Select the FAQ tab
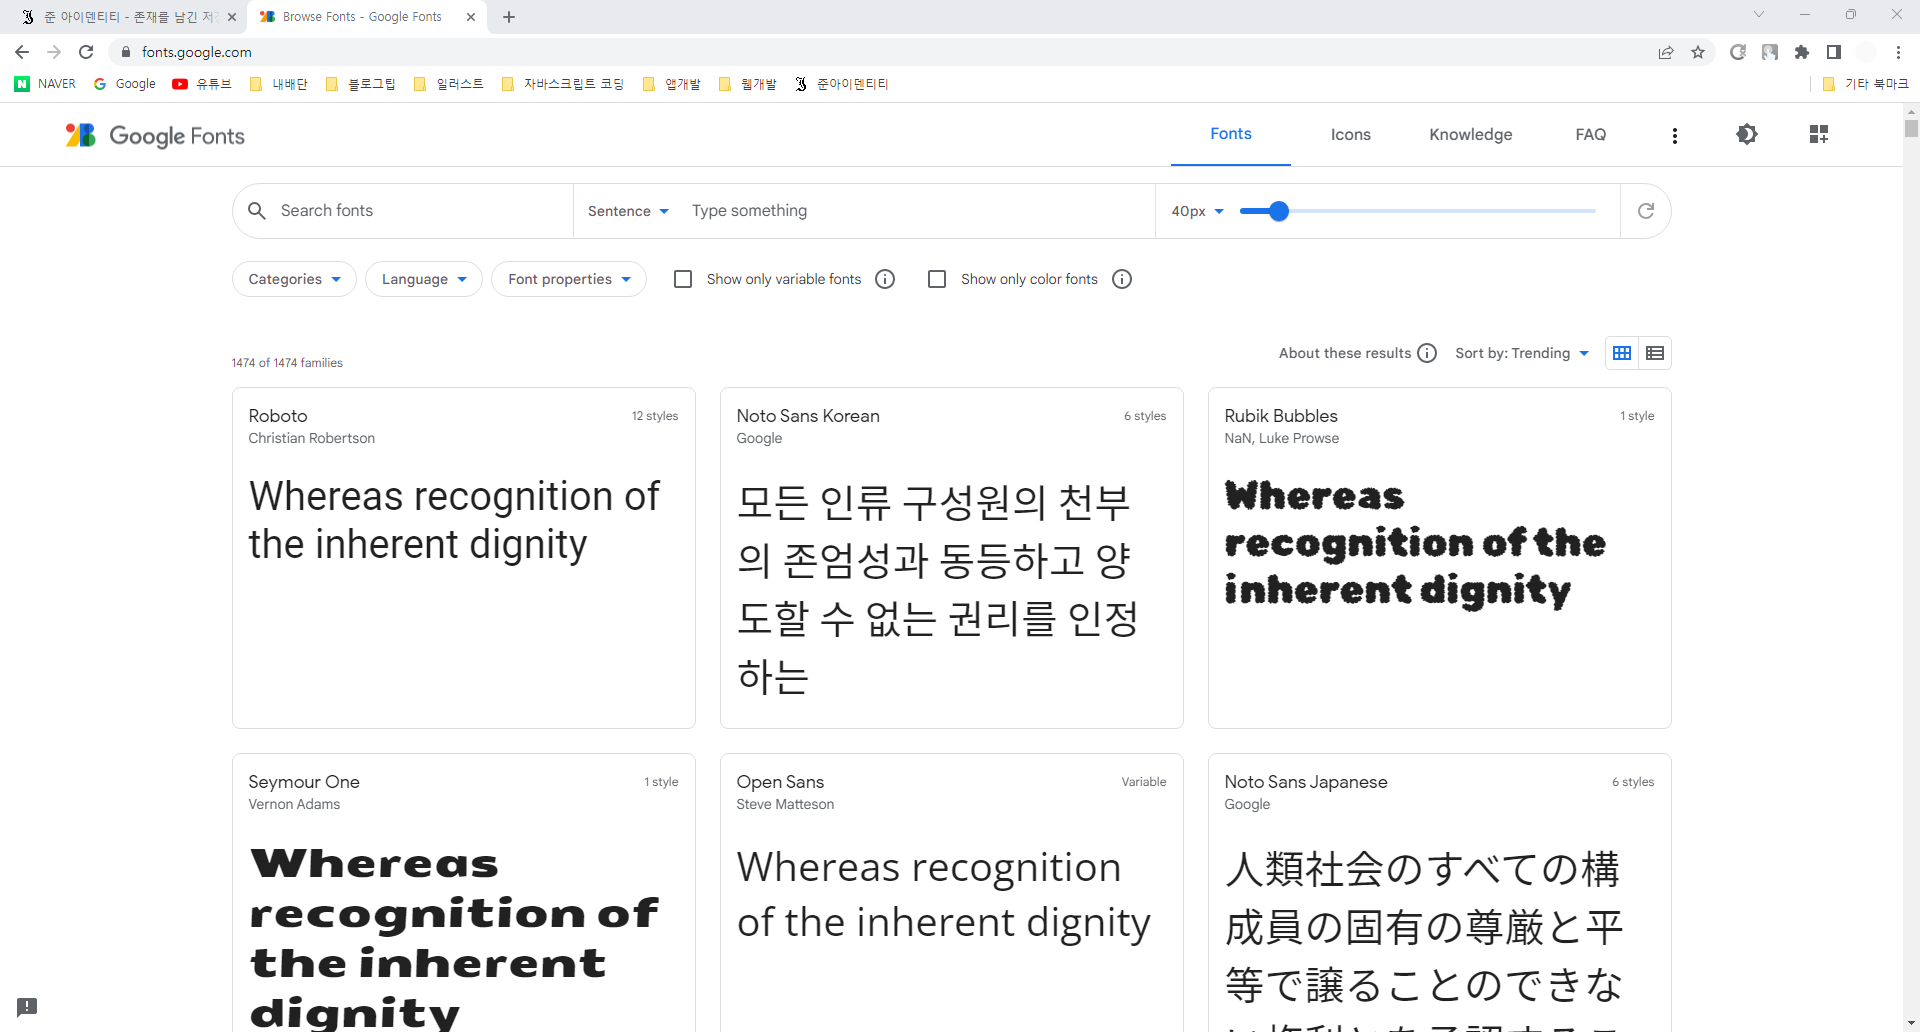The width and height of the screenshot is (1920, 1032). coord(1591,134)
